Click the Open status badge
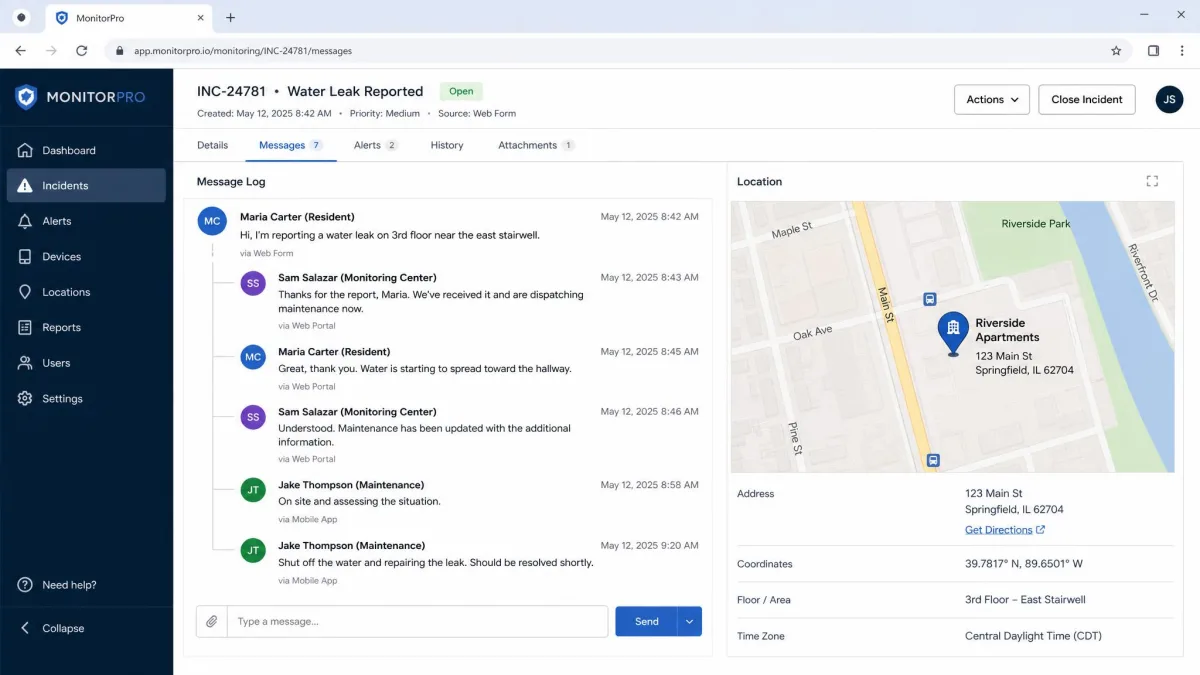Image resolution: width=1200 pixels, height=675 pixels. 461,91
